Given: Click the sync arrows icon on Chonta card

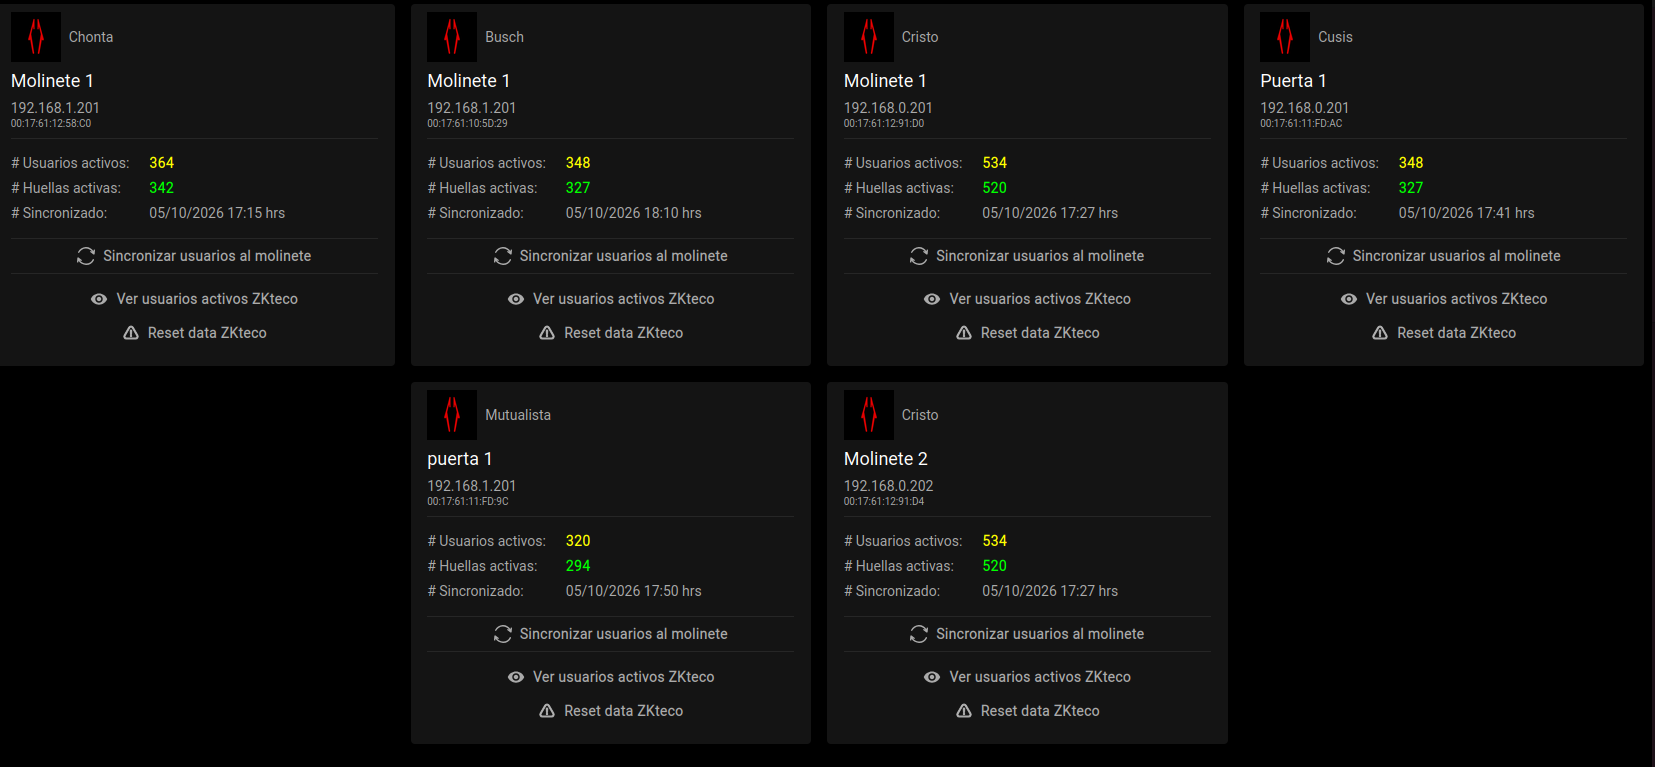Looking at the screenshot, I should [x=86, y=256].
